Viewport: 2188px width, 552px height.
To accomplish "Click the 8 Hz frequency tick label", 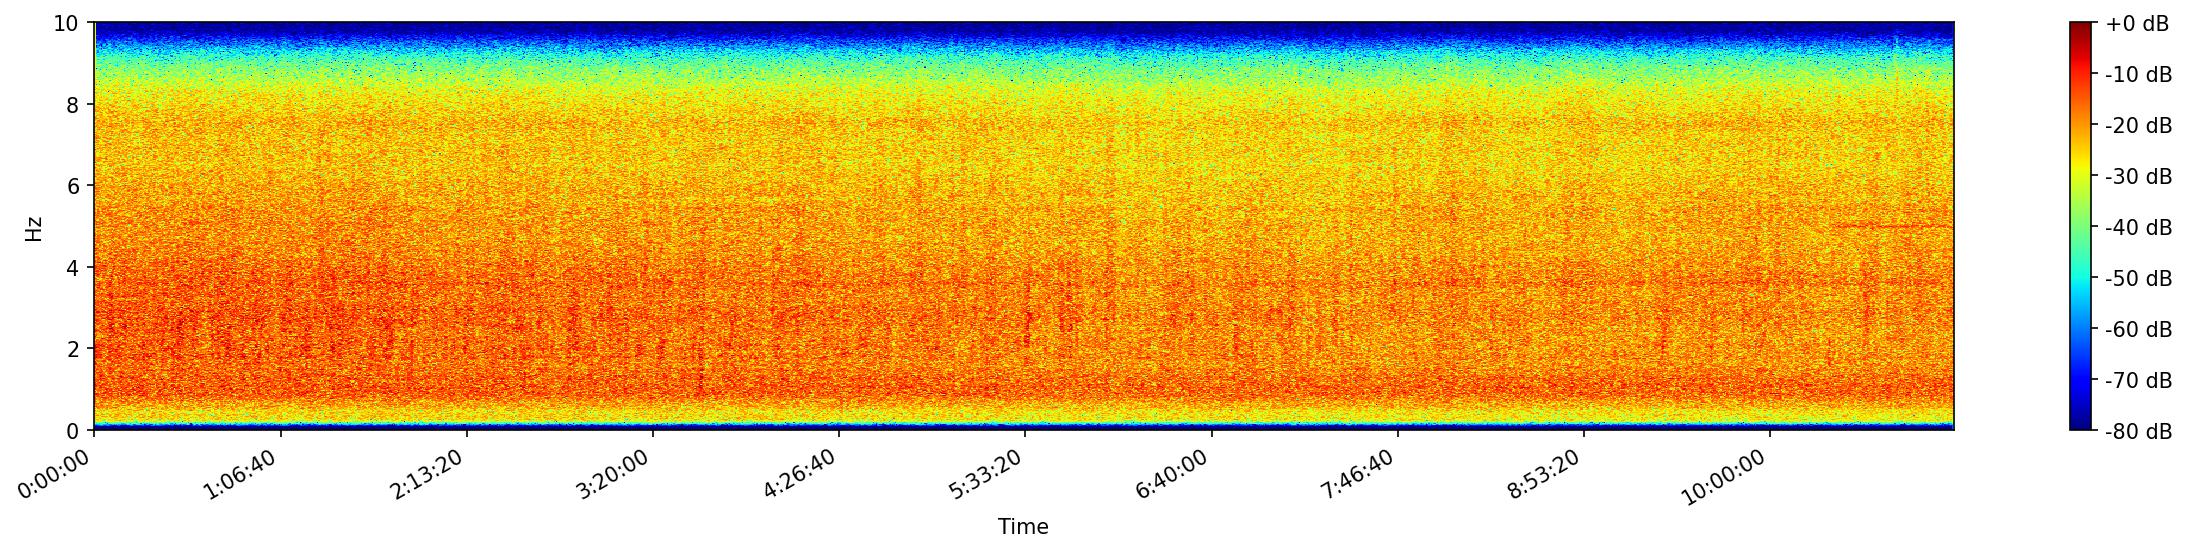I will (74, 104).
